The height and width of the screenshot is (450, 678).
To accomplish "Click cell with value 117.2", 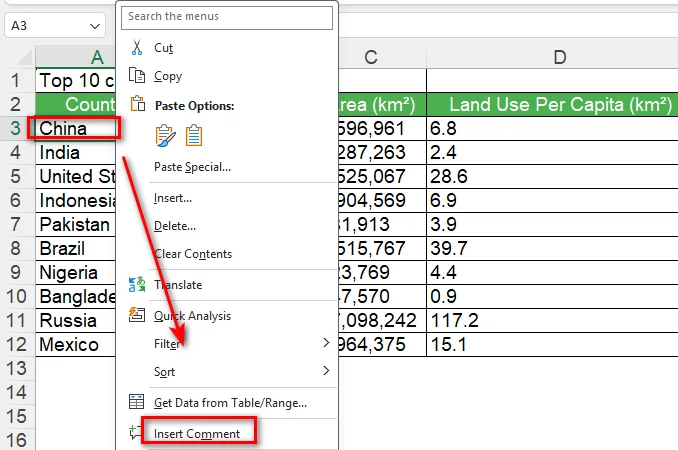I will 552,320.
